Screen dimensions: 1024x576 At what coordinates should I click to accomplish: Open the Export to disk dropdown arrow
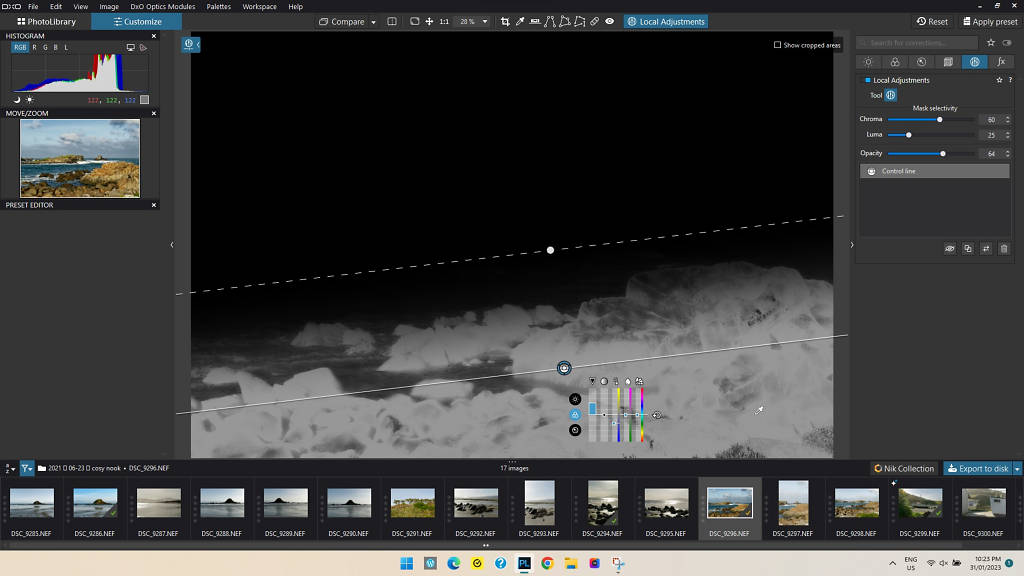(x=1017, y=468)
